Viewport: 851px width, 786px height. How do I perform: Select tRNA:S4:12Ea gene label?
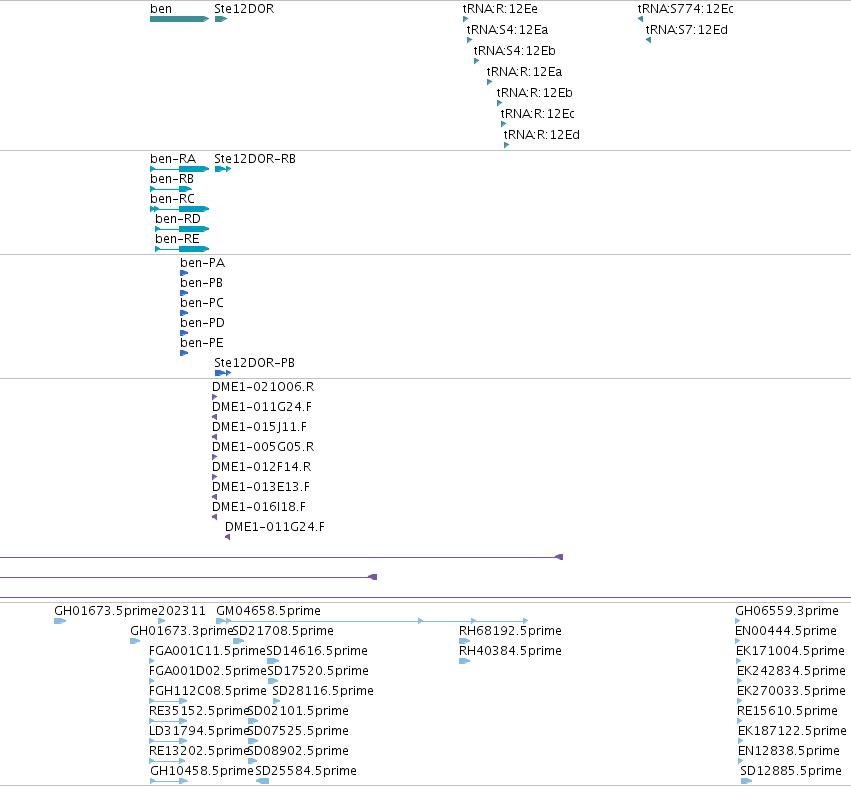point(507,30)
